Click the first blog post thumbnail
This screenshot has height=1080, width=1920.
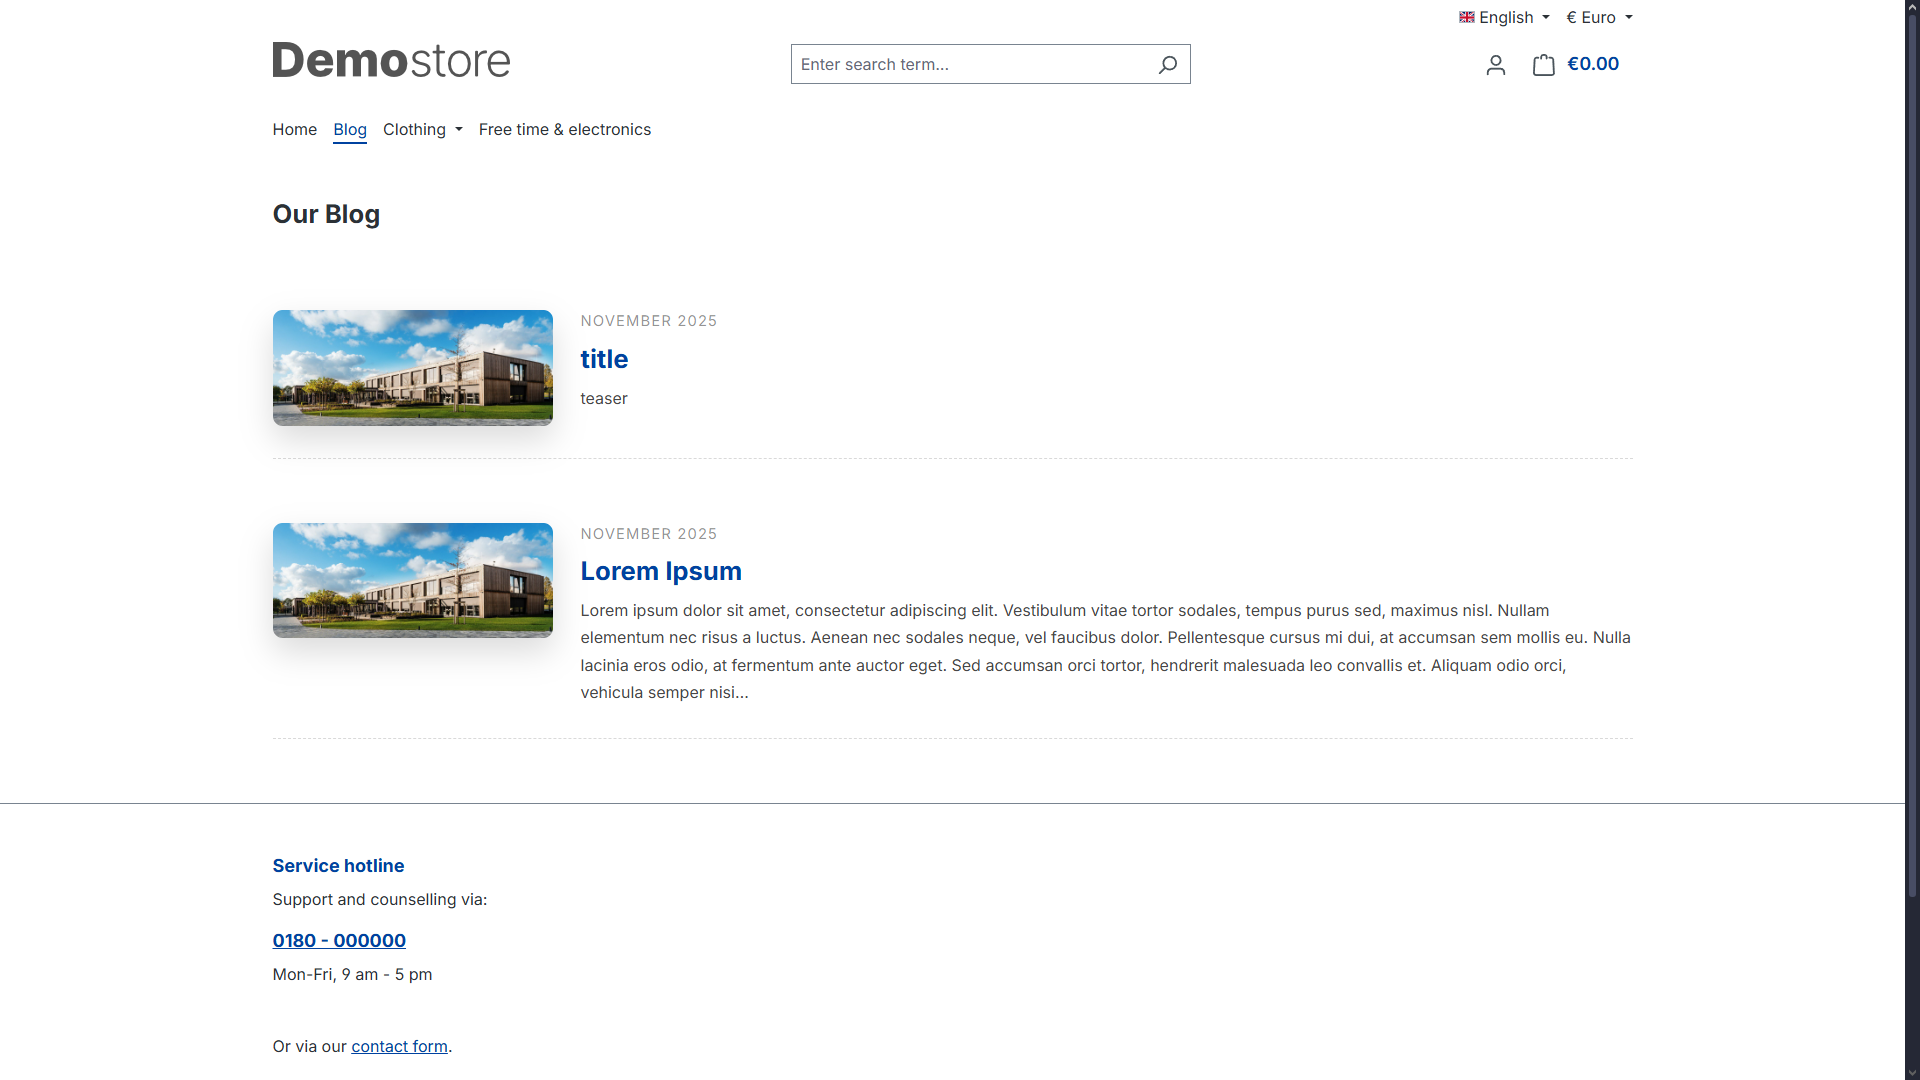(412, 367)
